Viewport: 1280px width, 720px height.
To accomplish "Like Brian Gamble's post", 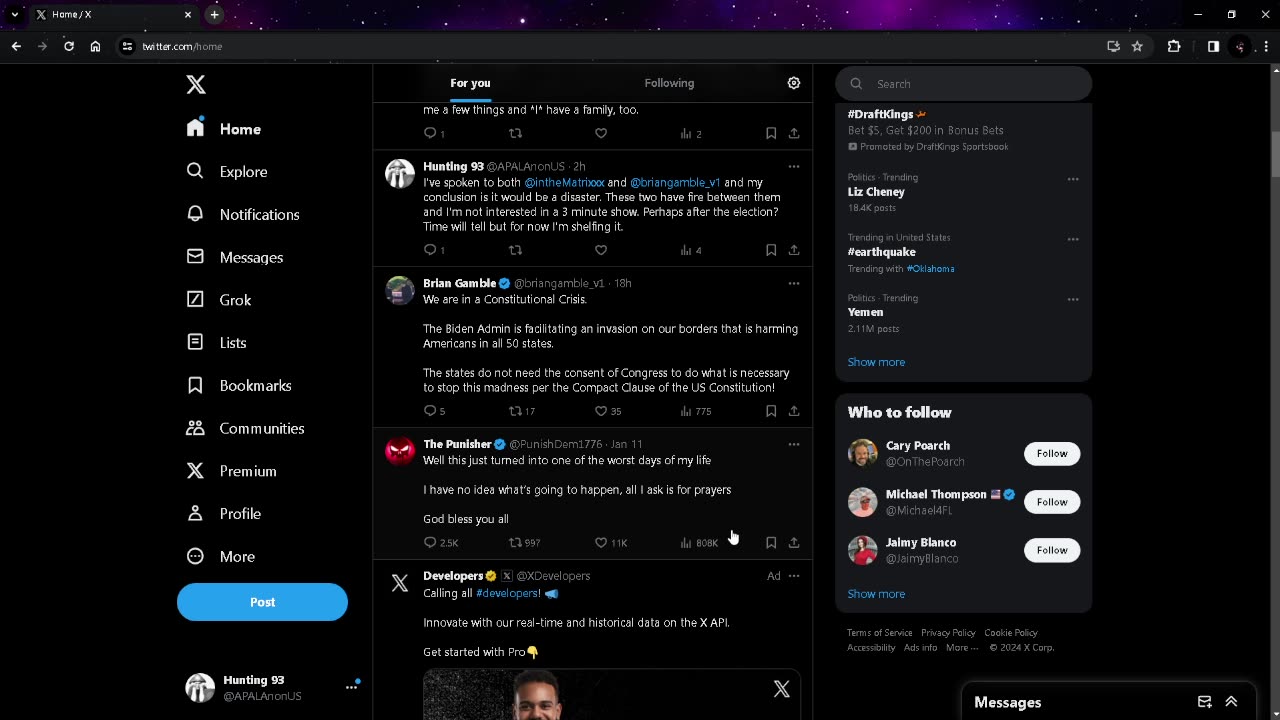I will 601,411.
